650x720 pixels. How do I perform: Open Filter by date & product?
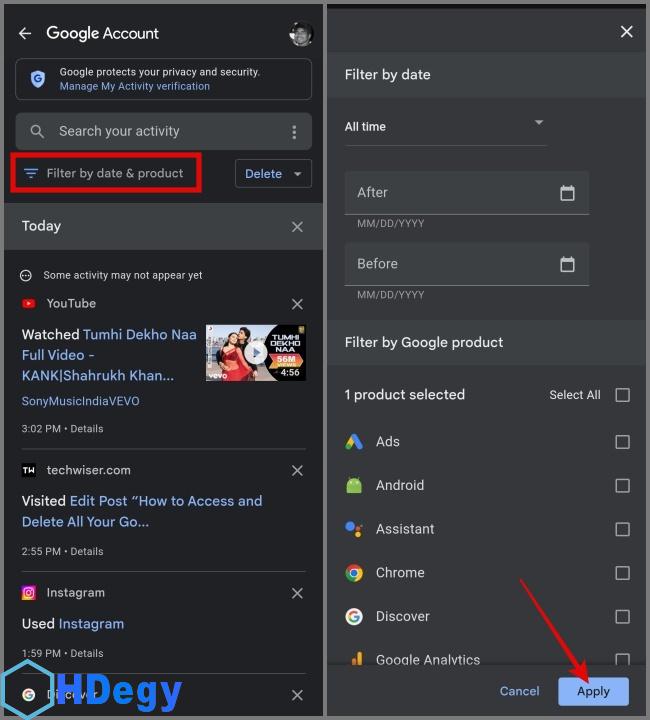(x=105, y=173)
